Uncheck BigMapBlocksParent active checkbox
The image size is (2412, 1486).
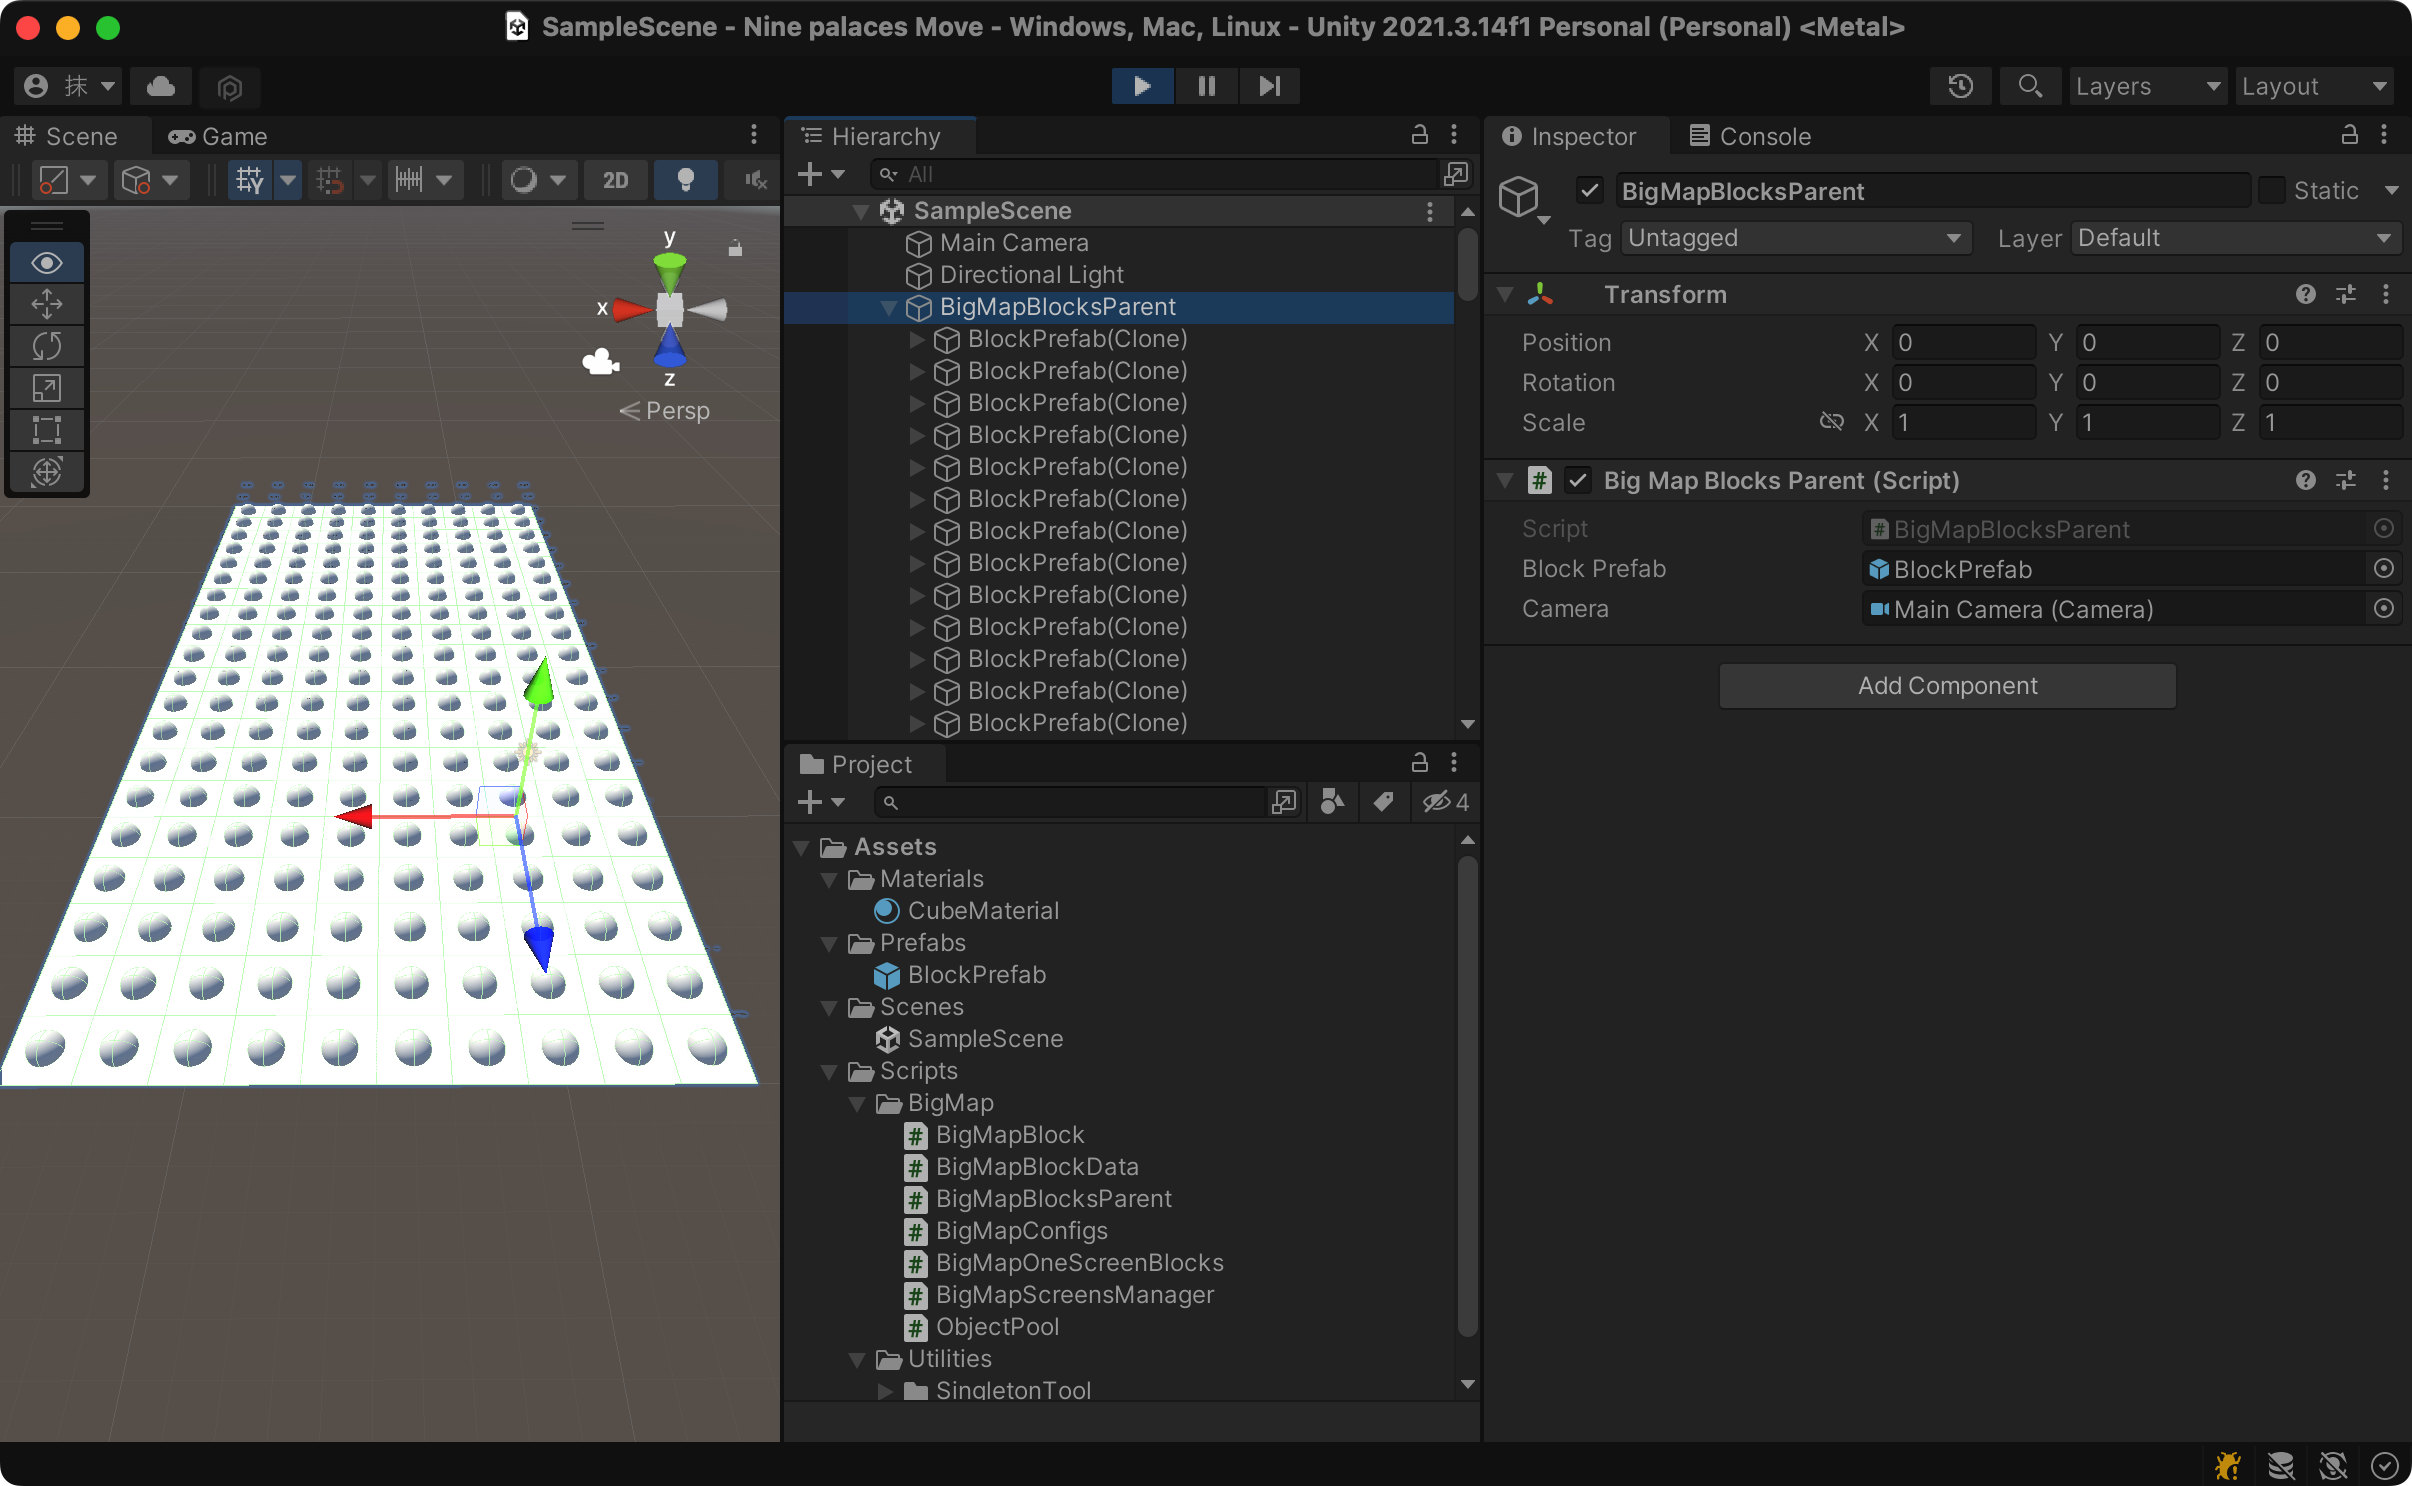[x=1590, y=190]
